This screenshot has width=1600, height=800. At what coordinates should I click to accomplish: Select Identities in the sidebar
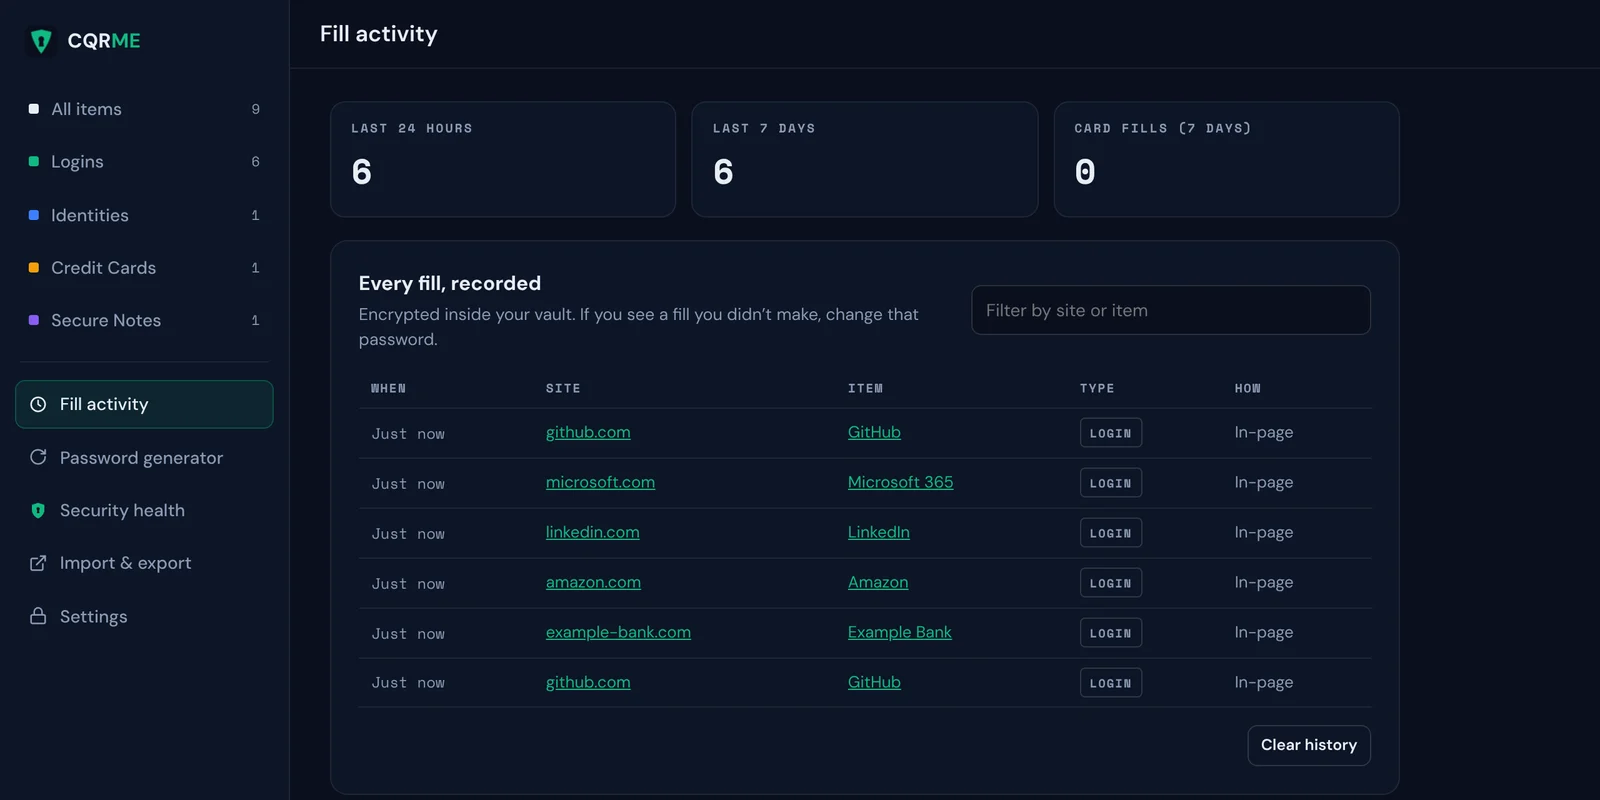tap(144, 215)
